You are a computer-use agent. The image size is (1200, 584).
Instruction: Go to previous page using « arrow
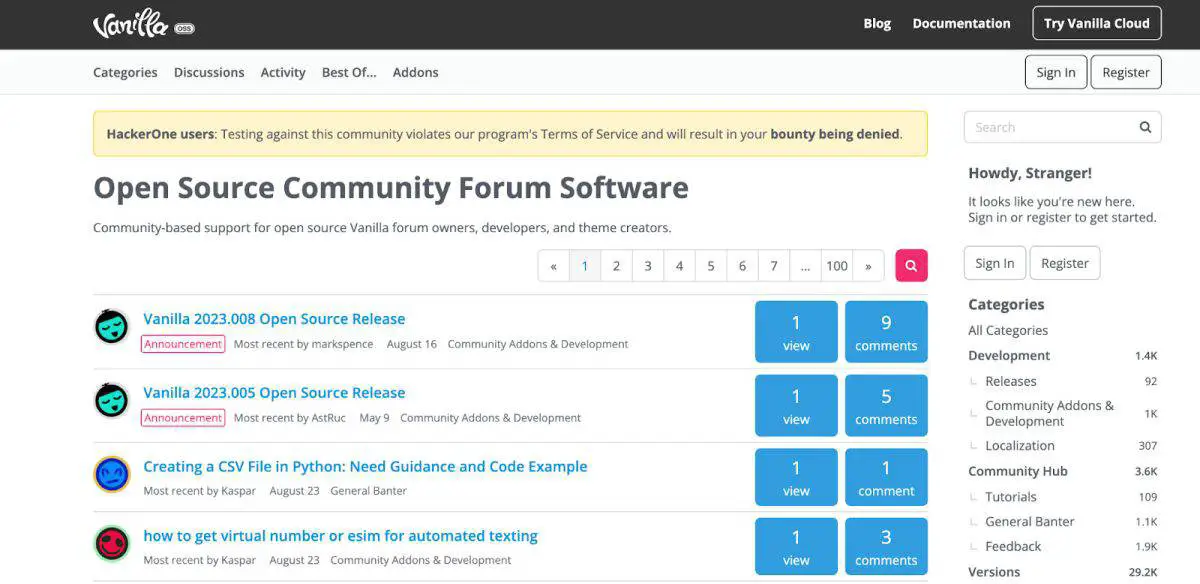point(554,266)
